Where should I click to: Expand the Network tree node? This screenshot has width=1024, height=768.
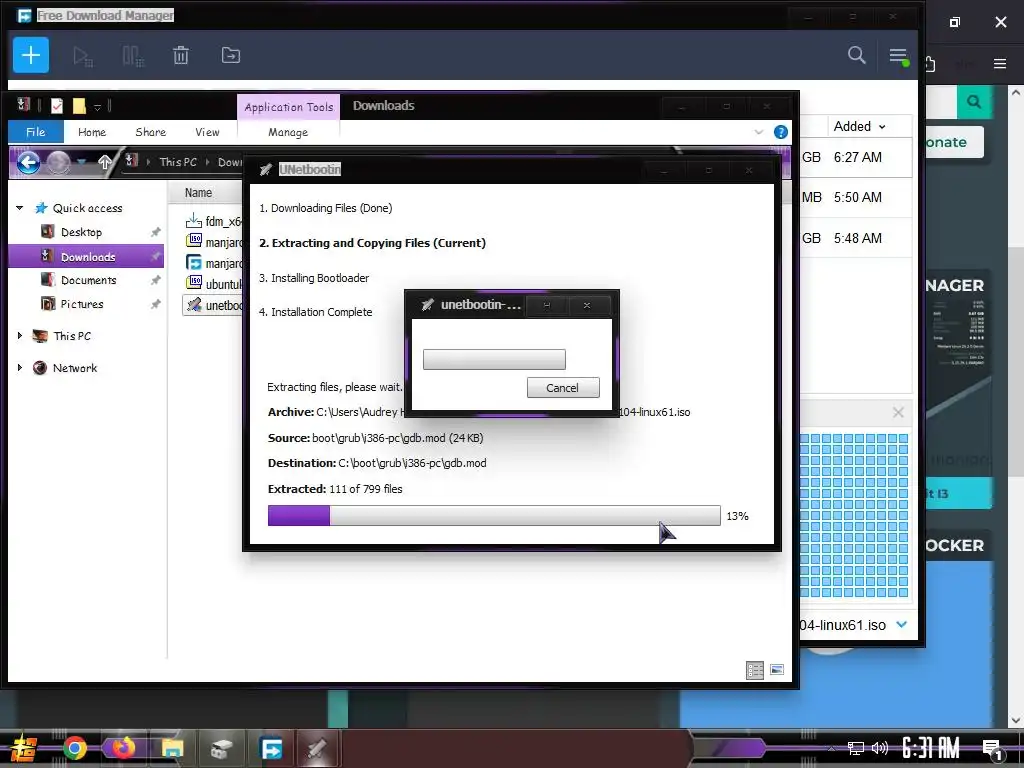point(20,368)
